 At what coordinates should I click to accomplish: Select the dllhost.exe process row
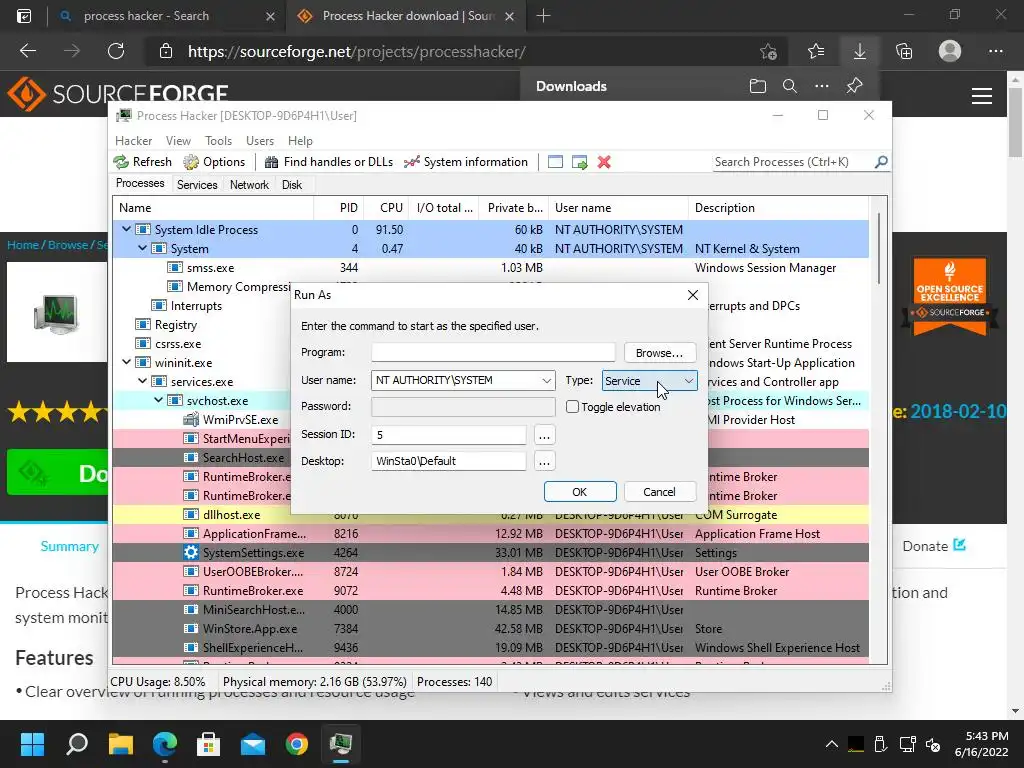490,515
